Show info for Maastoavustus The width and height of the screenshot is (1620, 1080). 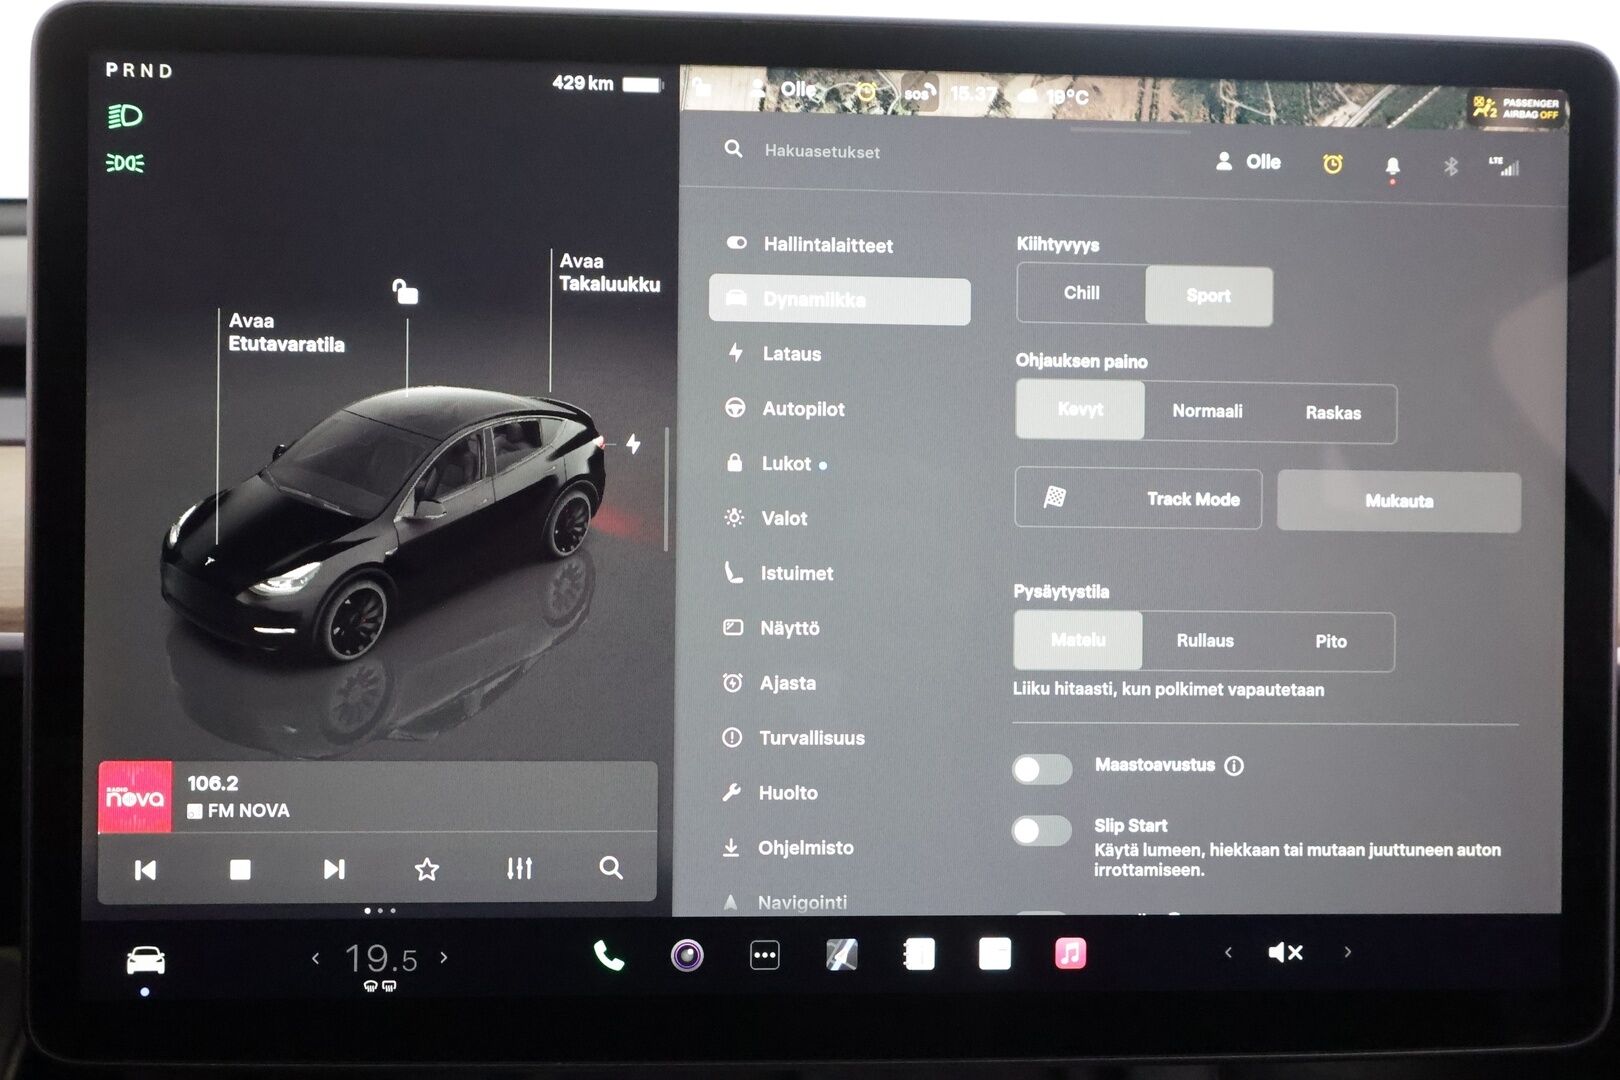coord(1234,766)
